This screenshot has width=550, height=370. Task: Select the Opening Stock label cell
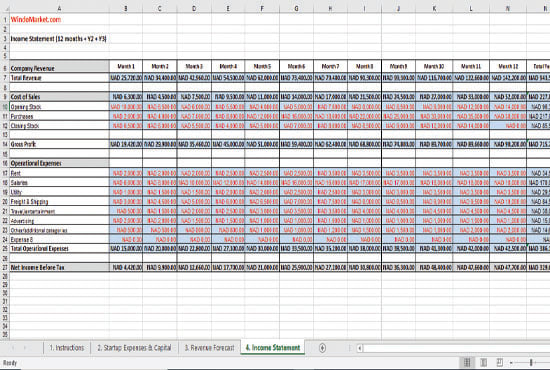[59, 107]
